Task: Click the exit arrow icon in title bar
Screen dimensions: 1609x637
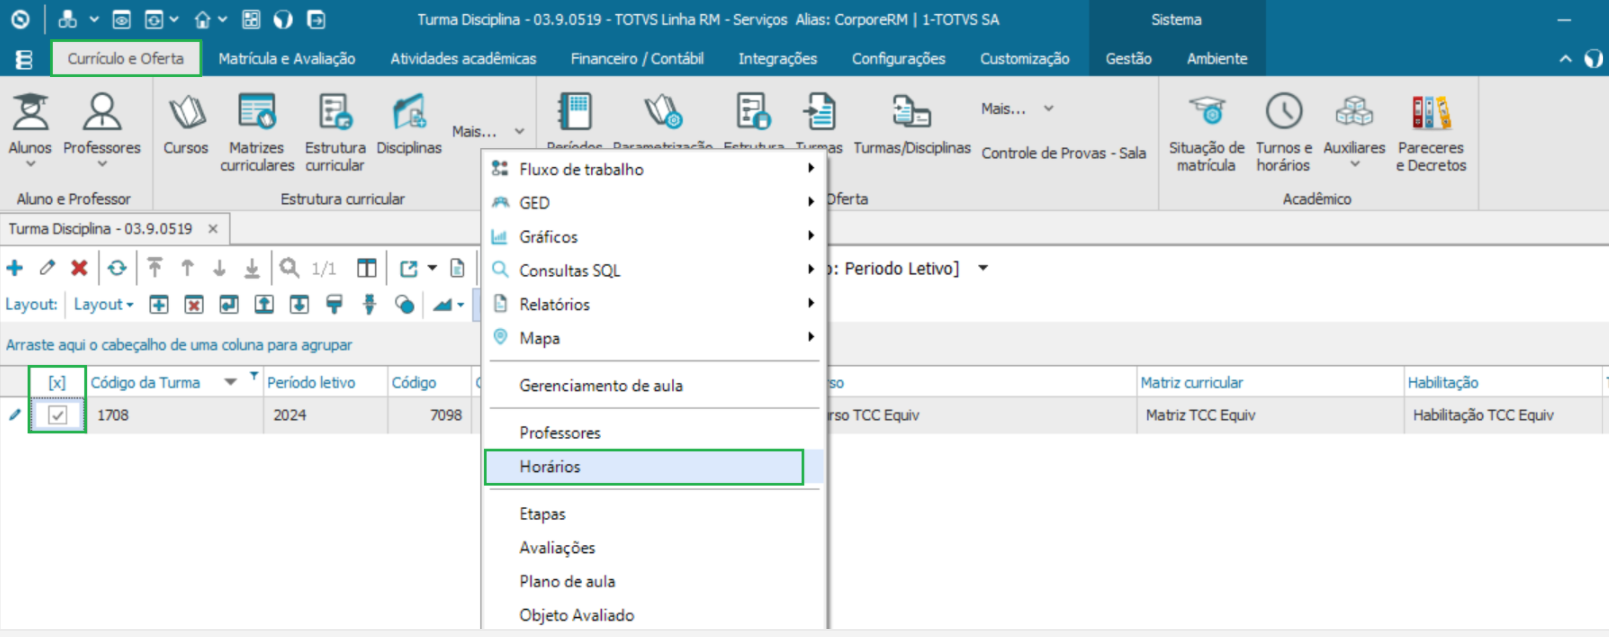Action: click(x=316, y=19)
